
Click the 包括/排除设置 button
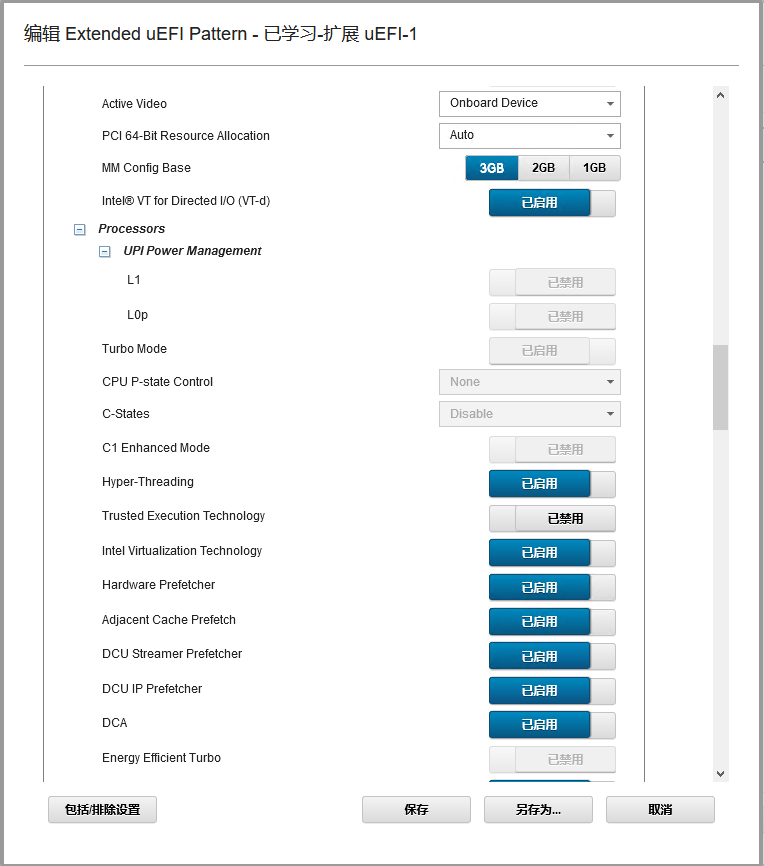tap(102, 810)
